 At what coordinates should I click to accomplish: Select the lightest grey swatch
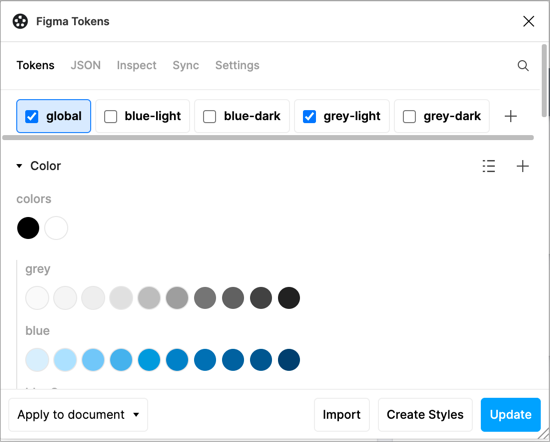37,298
